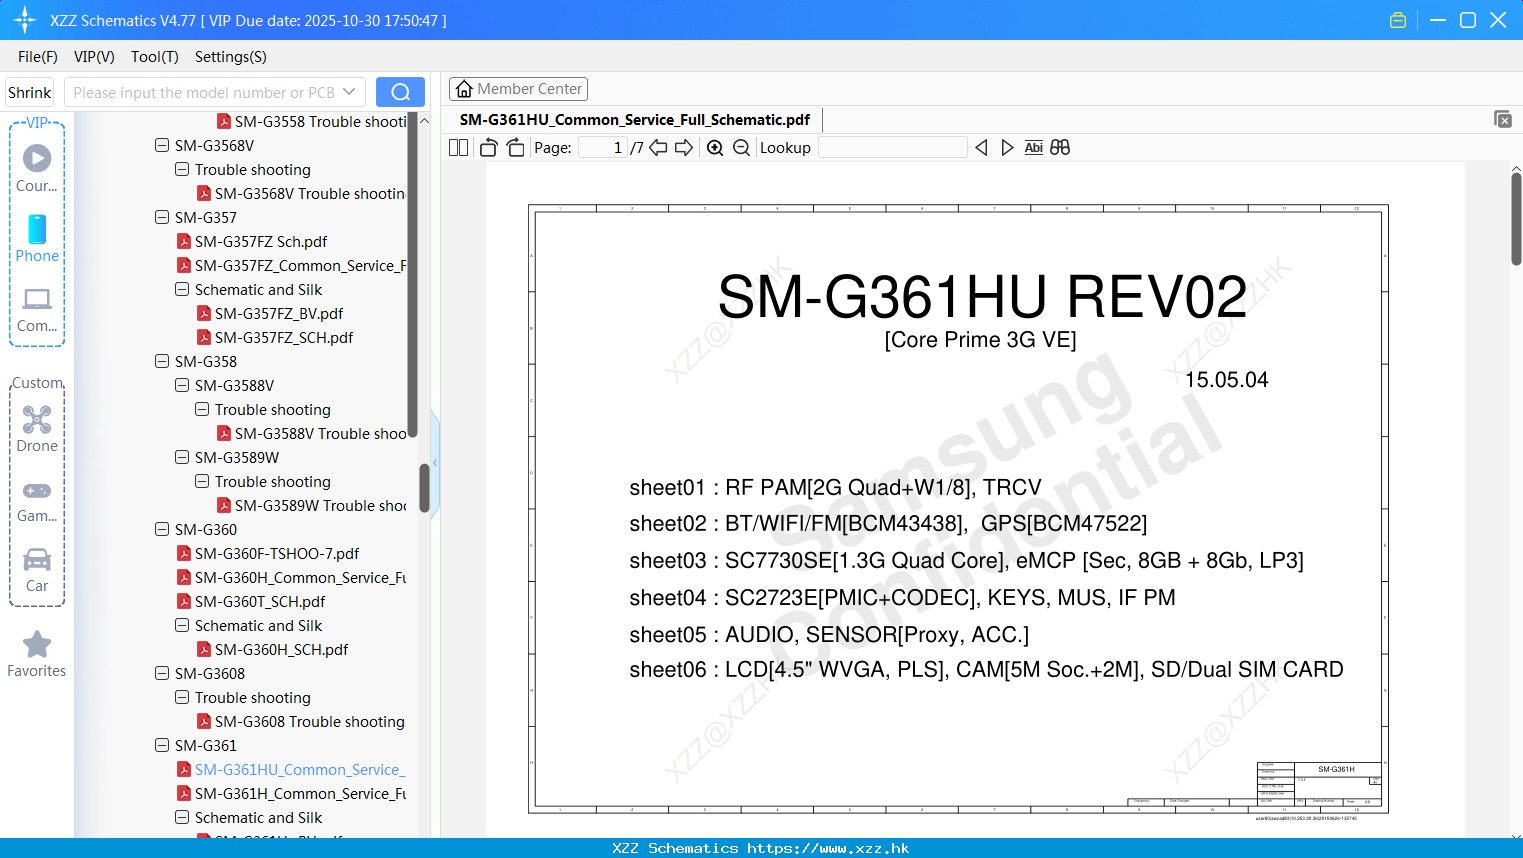Rotate page clockwise
The height and width of the screenshot is (858, 1523).
point(515,147)
